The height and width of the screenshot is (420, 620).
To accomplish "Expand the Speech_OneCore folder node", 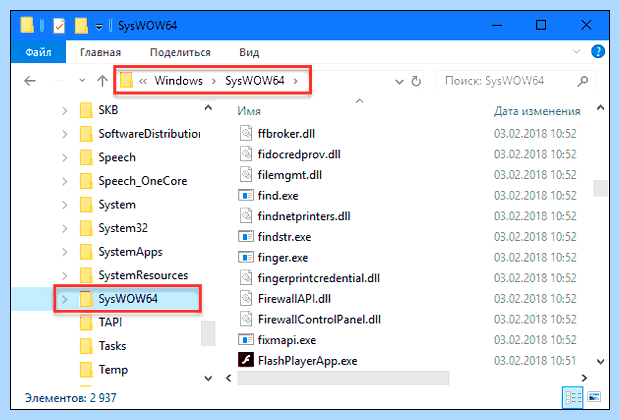I will coord(65,181).
